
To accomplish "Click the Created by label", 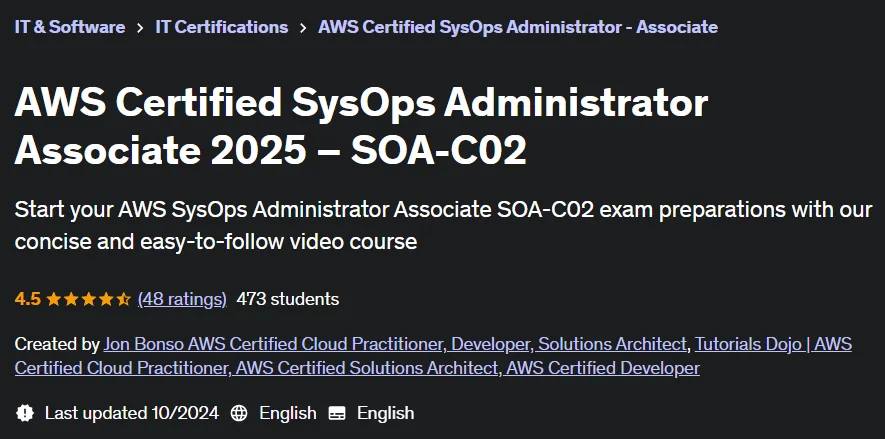I will pos(57,344).
